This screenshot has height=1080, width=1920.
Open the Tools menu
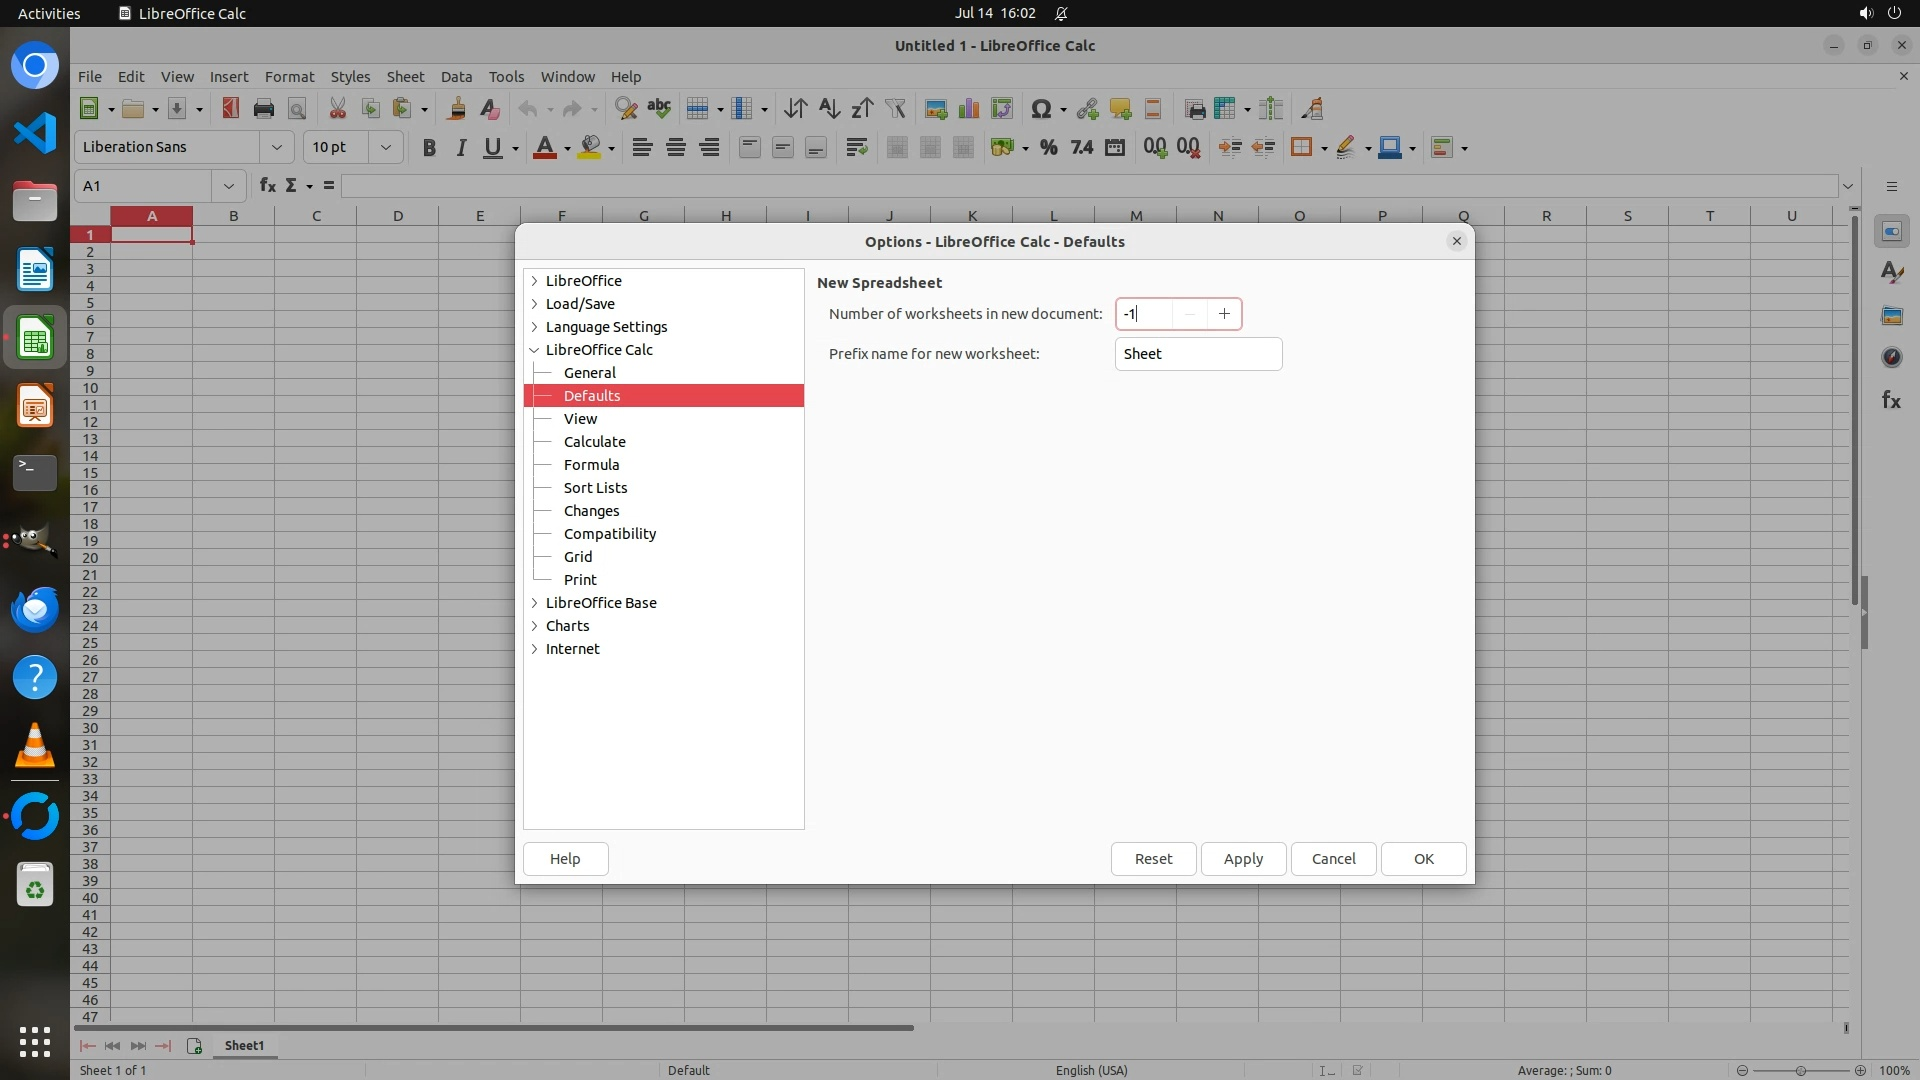(506, 77)
